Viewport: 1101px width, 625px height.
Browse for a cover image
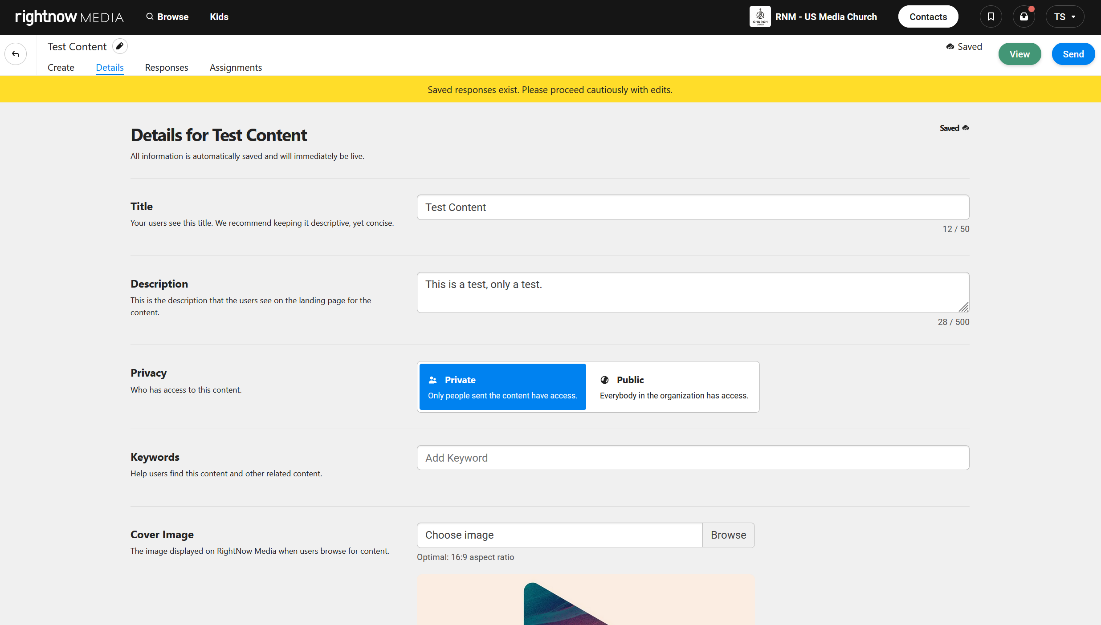pos(728,535)
